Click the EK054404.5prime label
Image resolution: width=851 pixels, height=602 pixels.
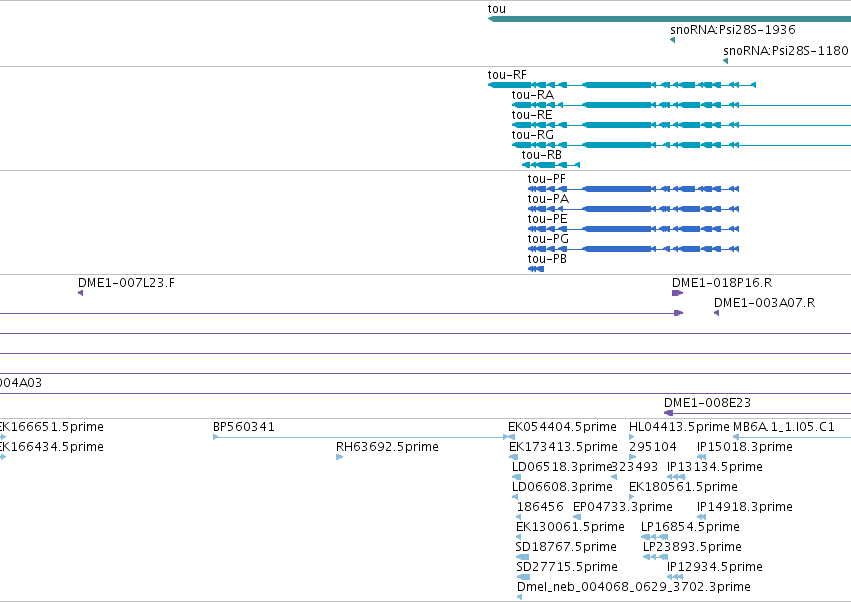[562, 427]
